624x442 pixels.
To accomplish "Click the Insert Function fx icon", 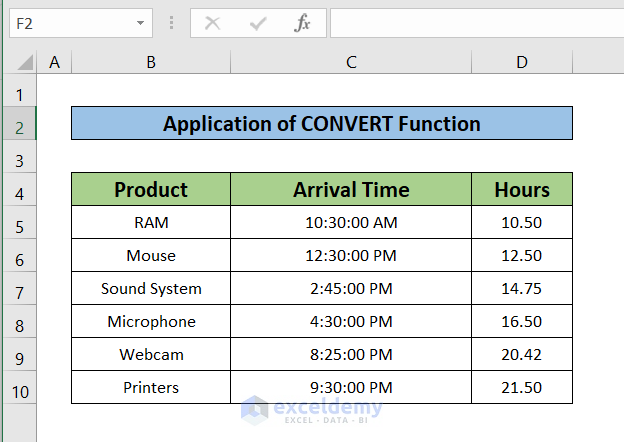I will click(302, 23).
